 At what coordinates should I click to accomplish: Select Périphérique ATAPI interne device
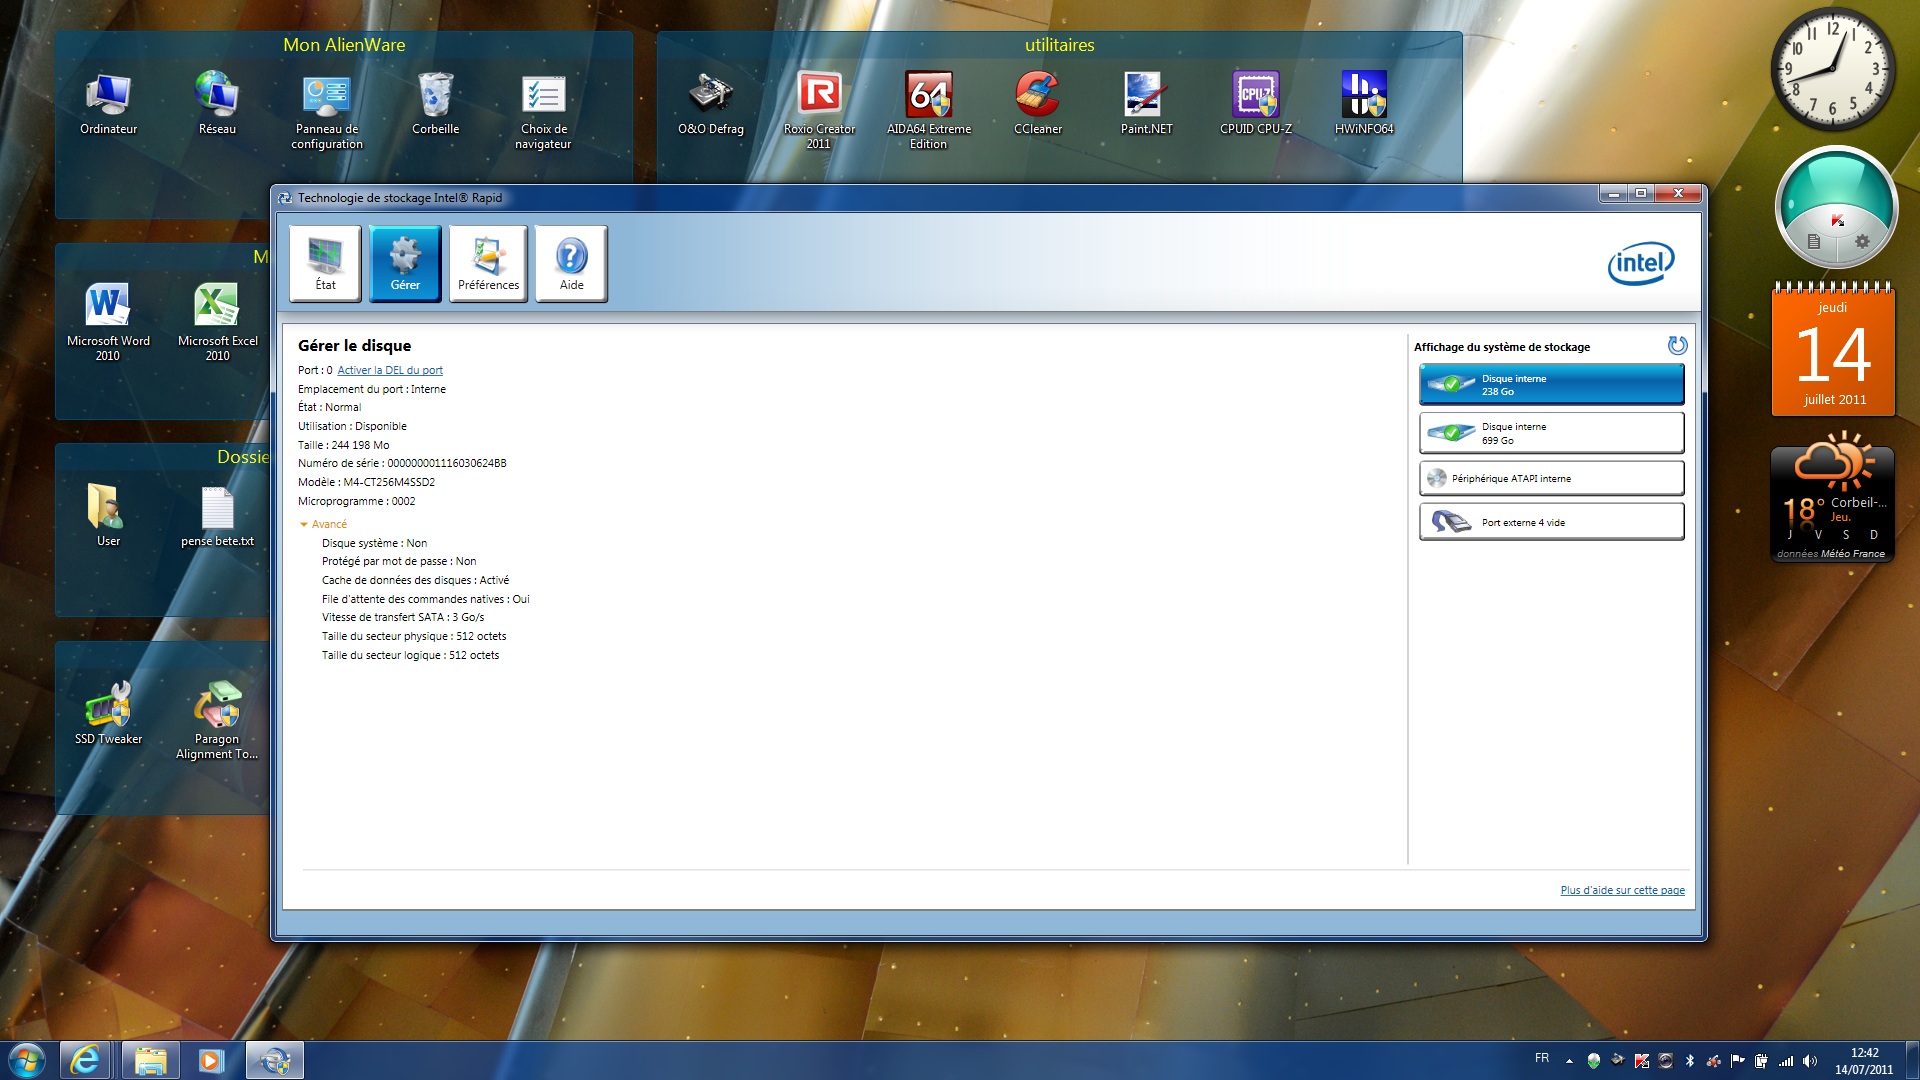pyautogui.click(x=1551, y=478)
